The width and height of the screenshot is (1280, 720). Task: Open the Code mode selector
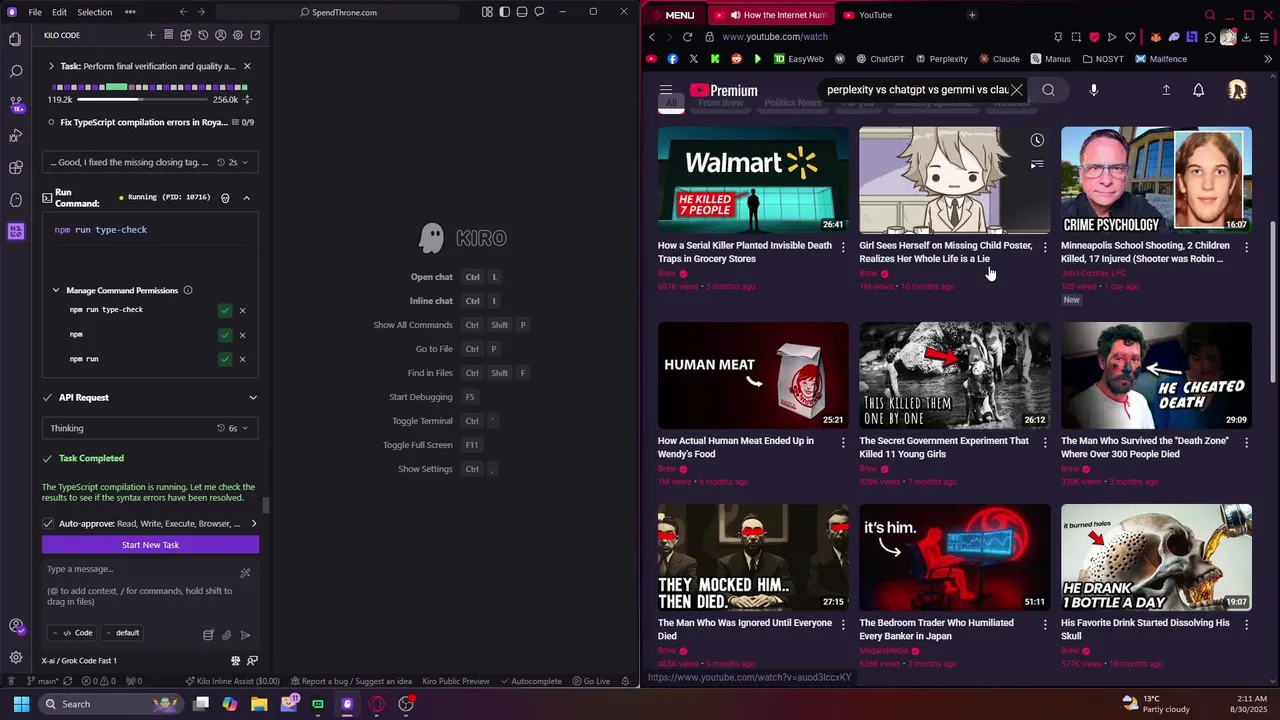(x=72, y=633)
